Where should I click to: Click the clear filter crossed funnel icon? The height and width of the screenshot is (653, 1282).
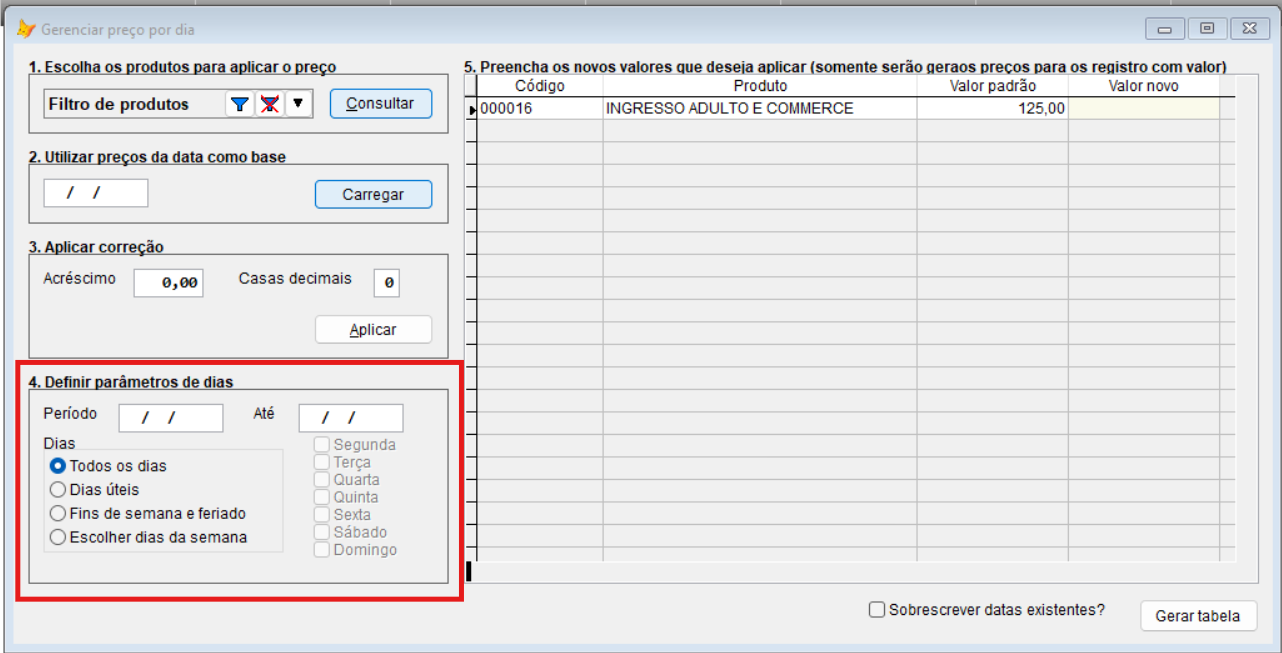click(x=270, y=104)
